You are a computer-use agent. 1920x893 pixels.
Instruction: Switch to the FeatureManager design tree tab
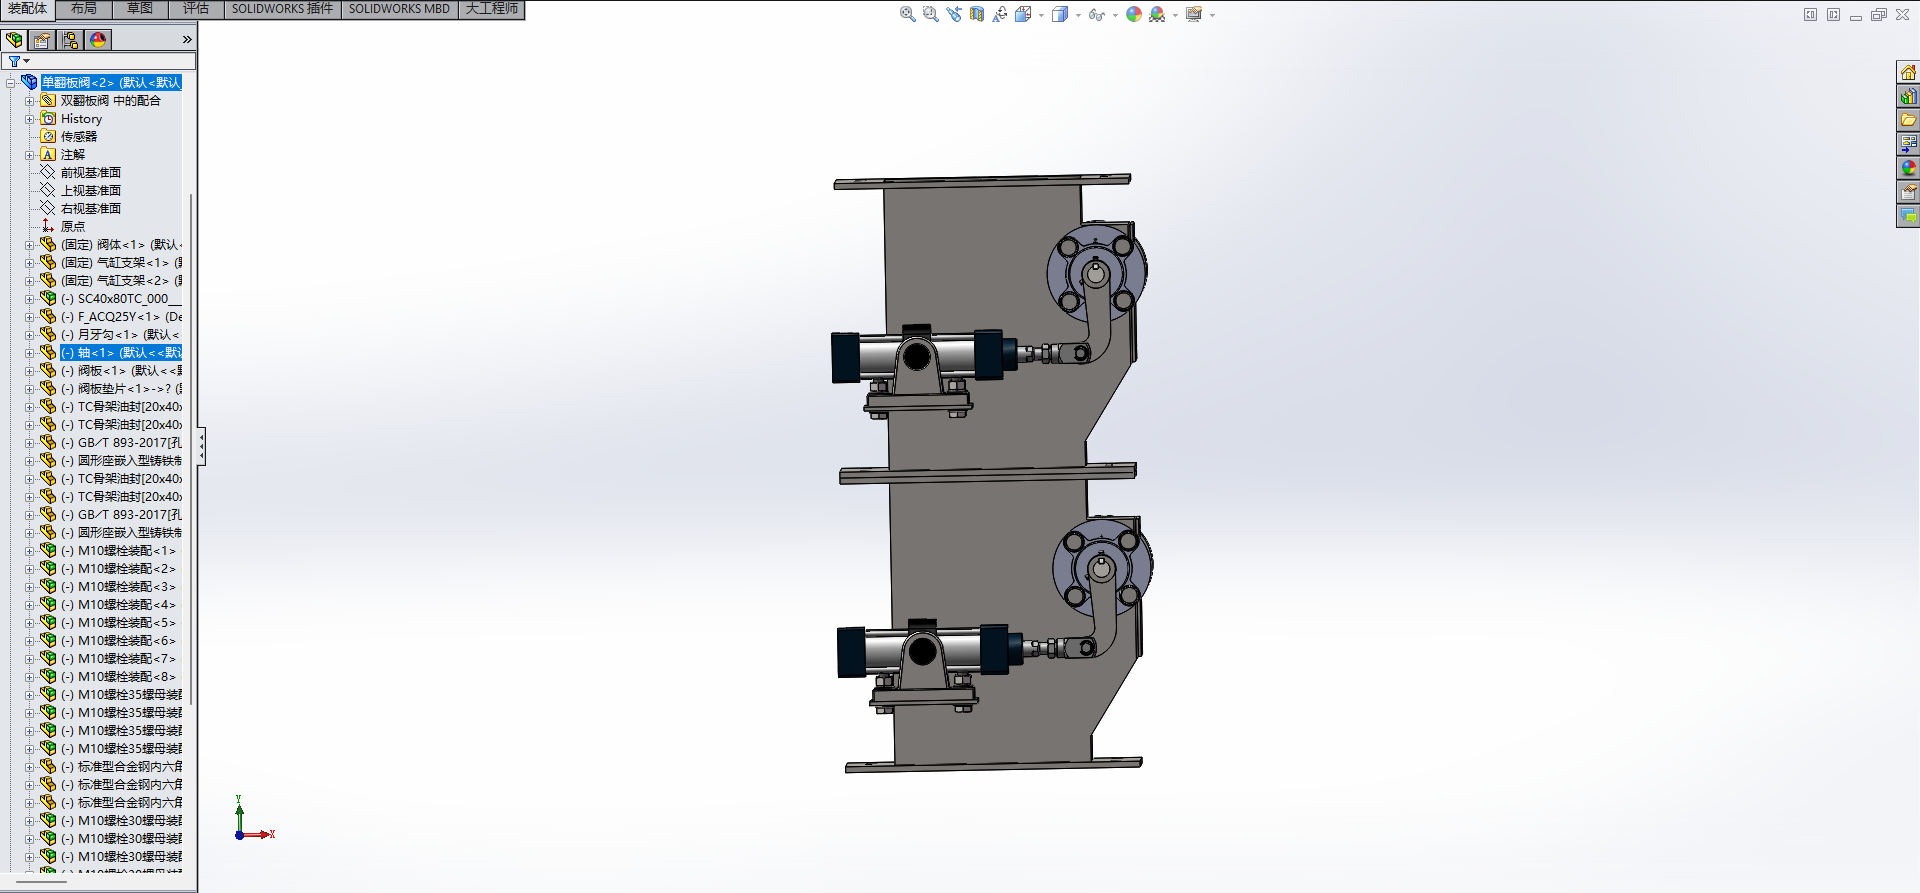[14, 40]
